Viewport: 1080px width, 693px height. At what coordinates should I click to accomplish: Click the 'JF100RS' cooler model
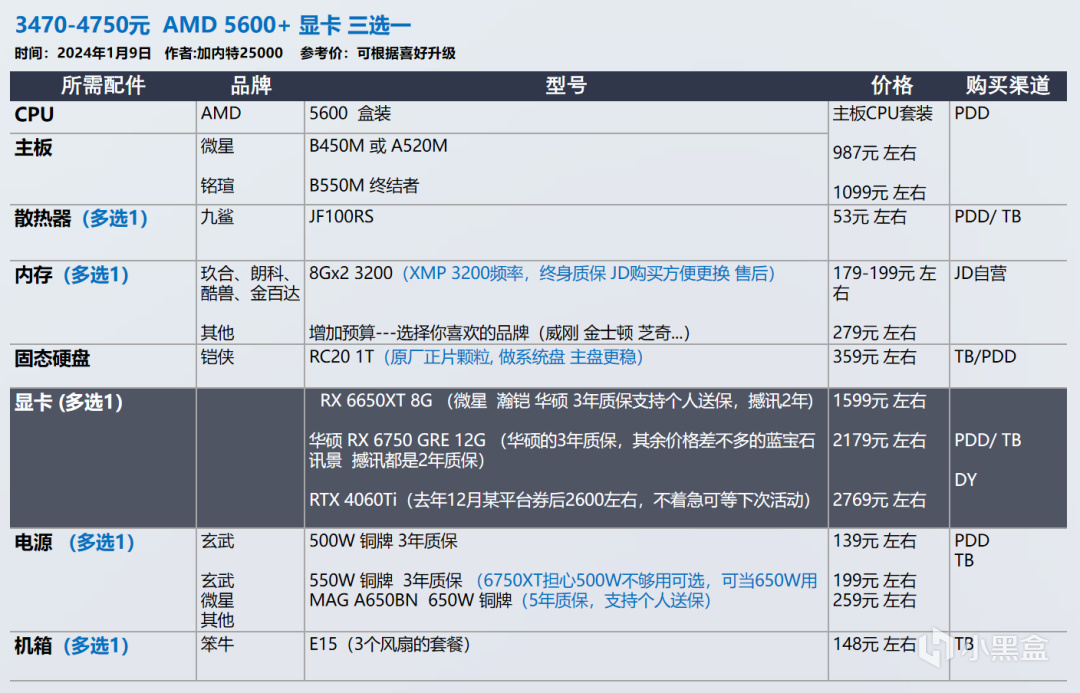342,217
